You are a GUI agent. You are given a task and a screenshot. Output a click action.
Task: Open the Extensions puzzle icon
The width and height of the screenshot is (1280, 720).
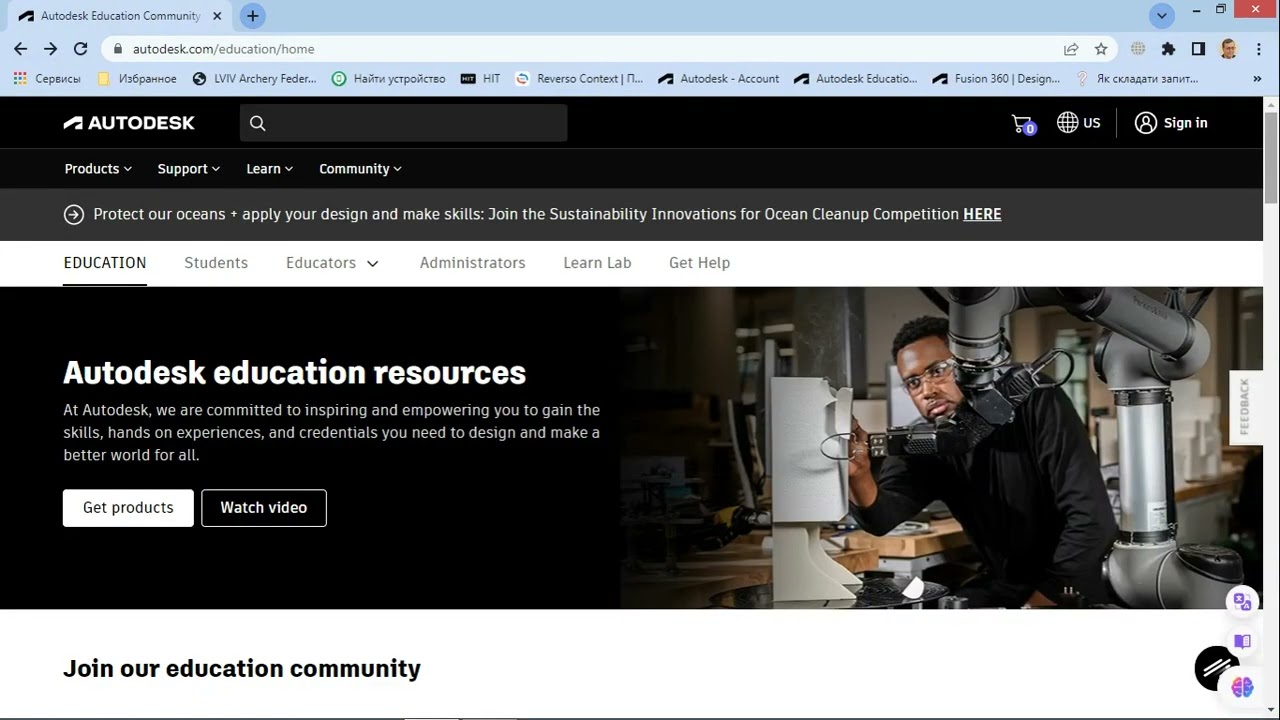pos(1168,48)
